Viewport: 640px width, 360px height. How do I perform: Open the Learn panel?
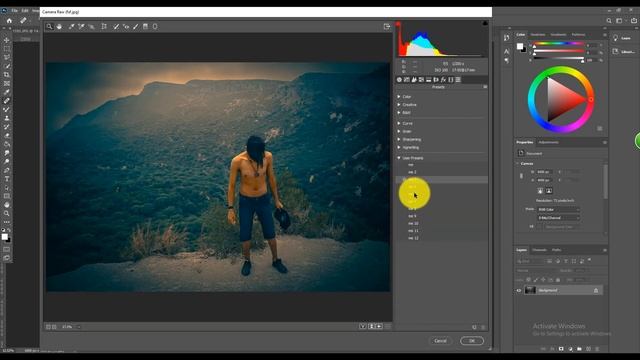(622, 38)
